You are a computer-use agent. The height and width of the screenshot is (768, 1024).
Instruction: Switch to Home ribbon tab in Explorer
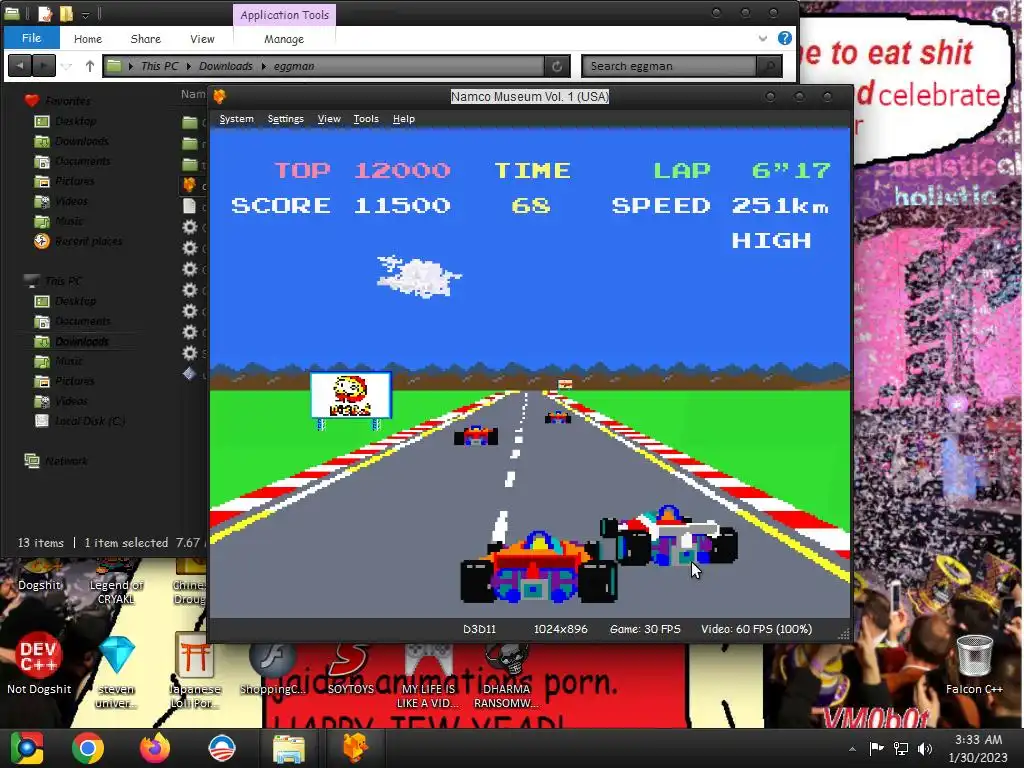coord(88,39)
